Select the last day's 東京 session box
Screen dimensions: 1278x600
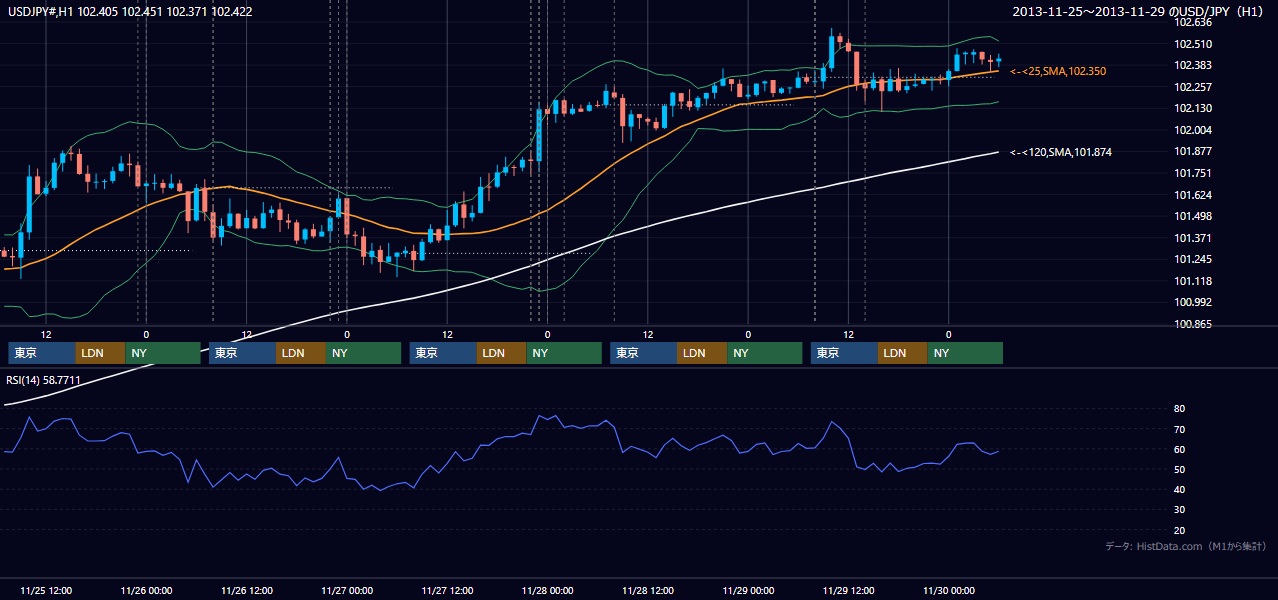pyautogui.click(x=844, y=353)
